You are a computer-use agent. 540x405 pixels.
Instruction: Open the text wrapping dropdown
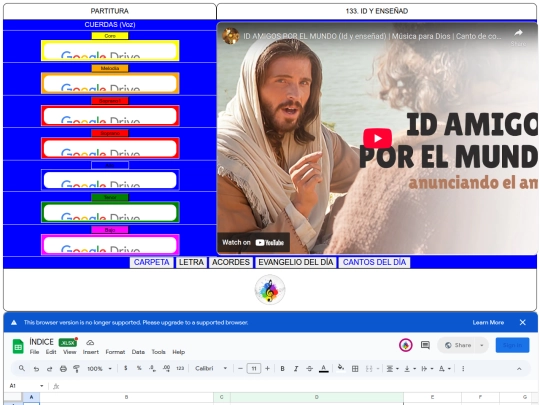tap(427, 368)
